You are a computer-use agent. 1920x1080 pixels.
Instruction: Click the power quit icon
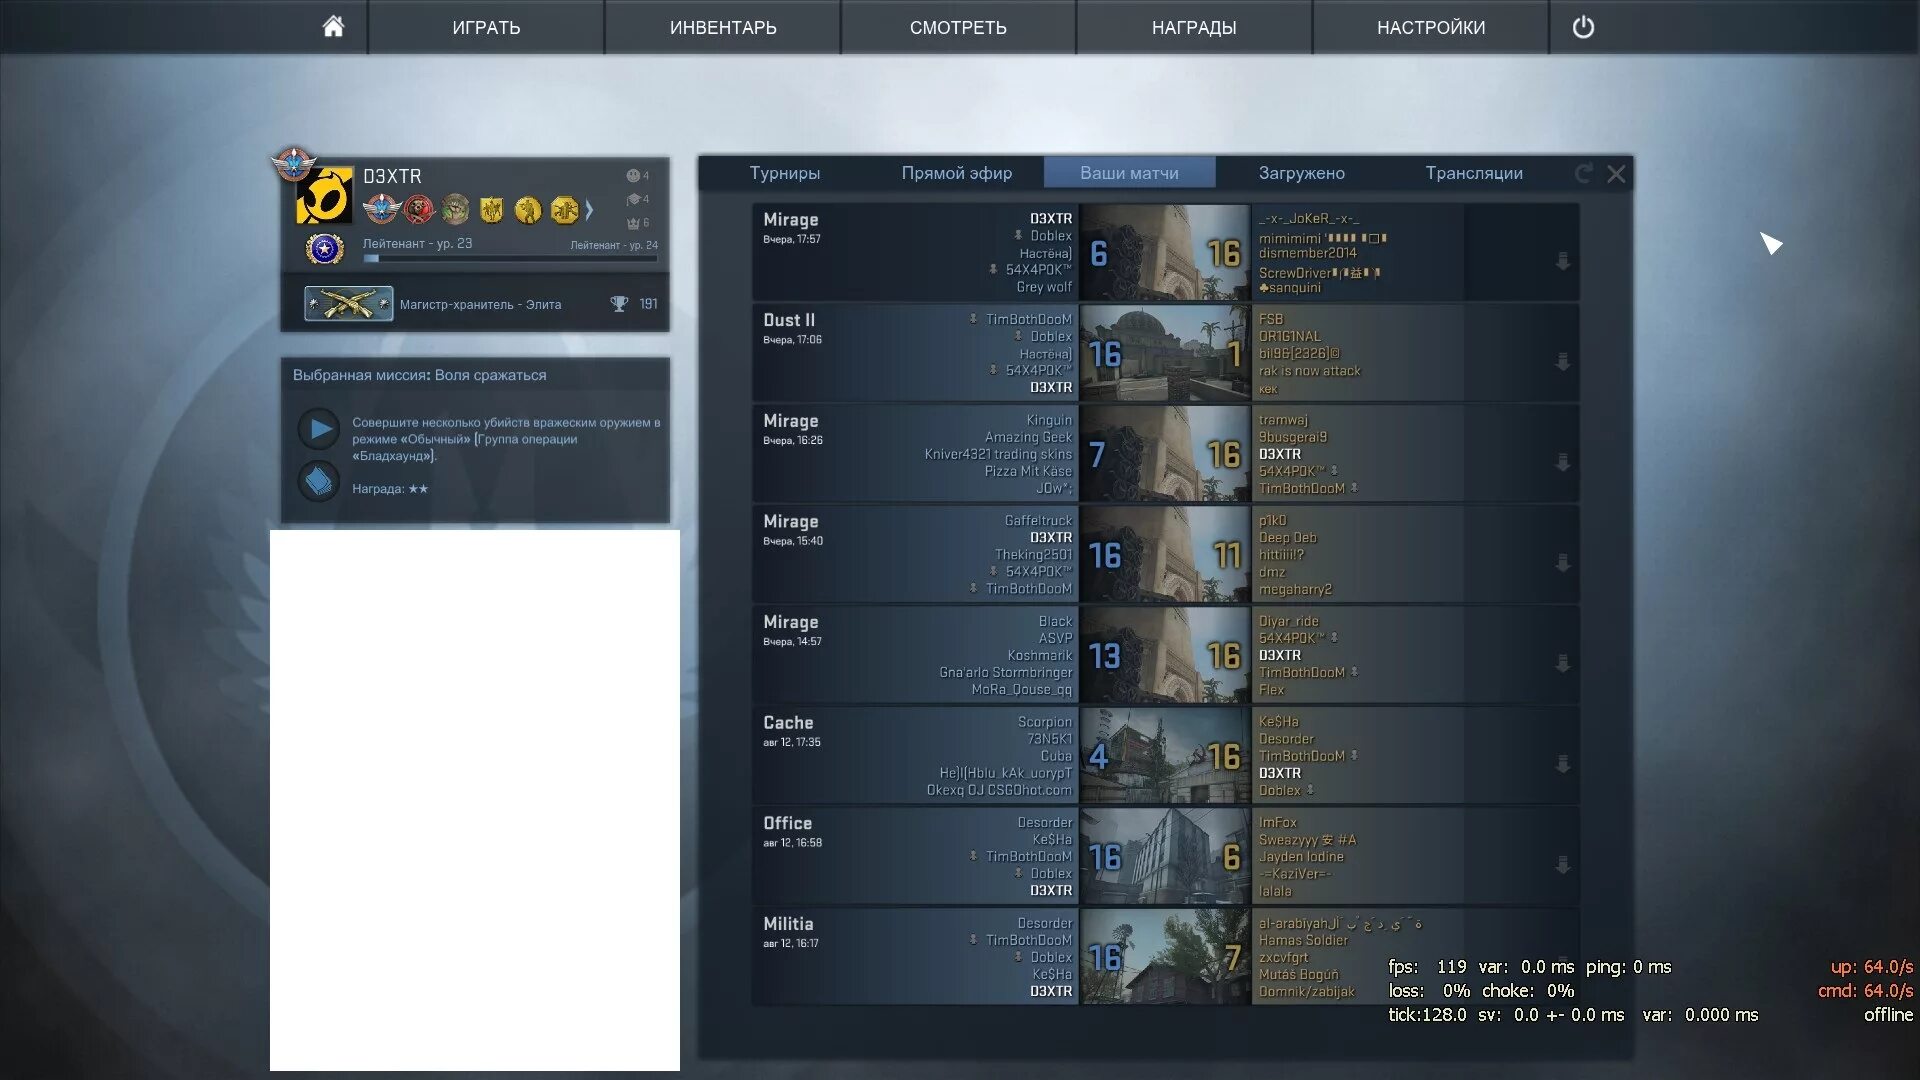click(x=1583, y=27)
